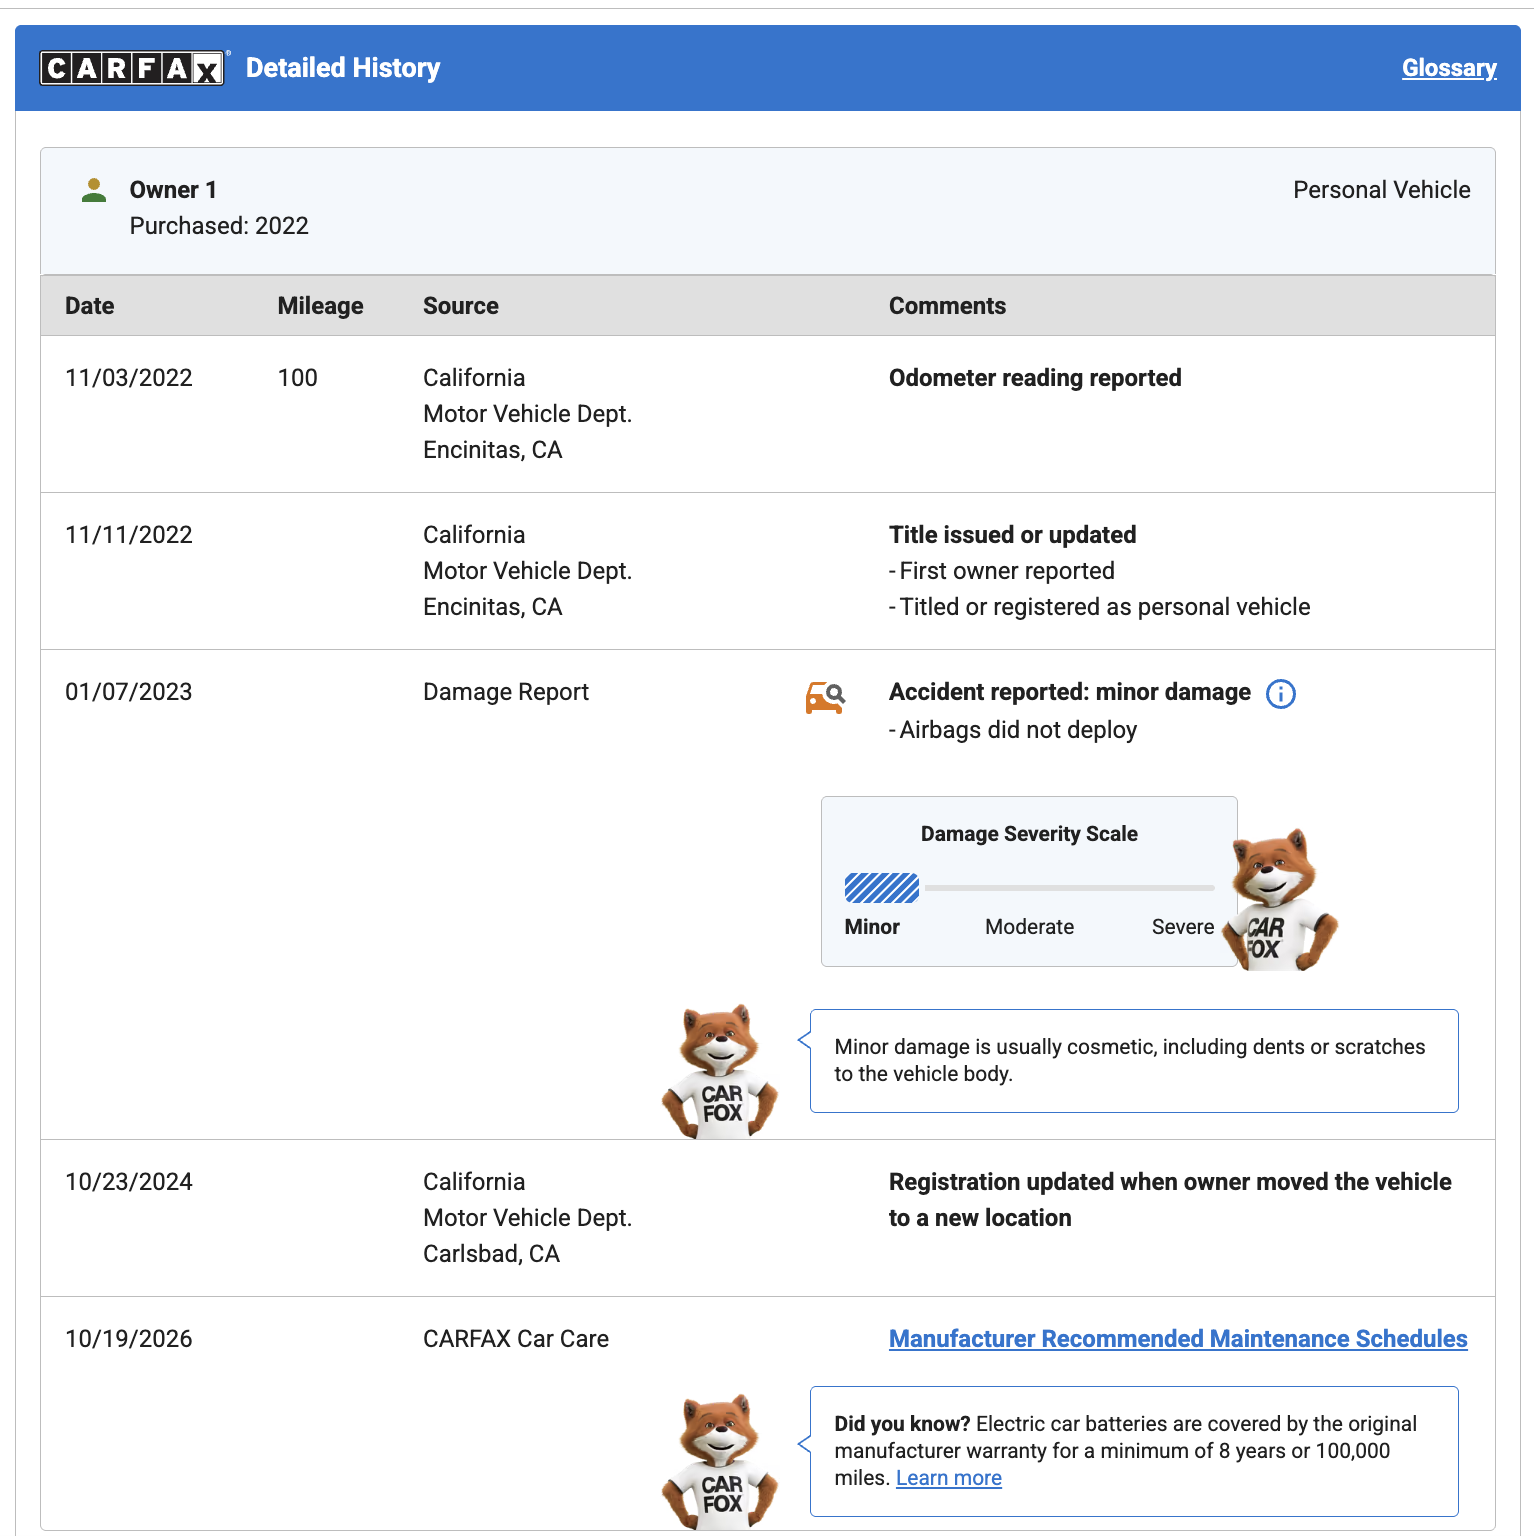Click the Comments column header

pos(948,306)
